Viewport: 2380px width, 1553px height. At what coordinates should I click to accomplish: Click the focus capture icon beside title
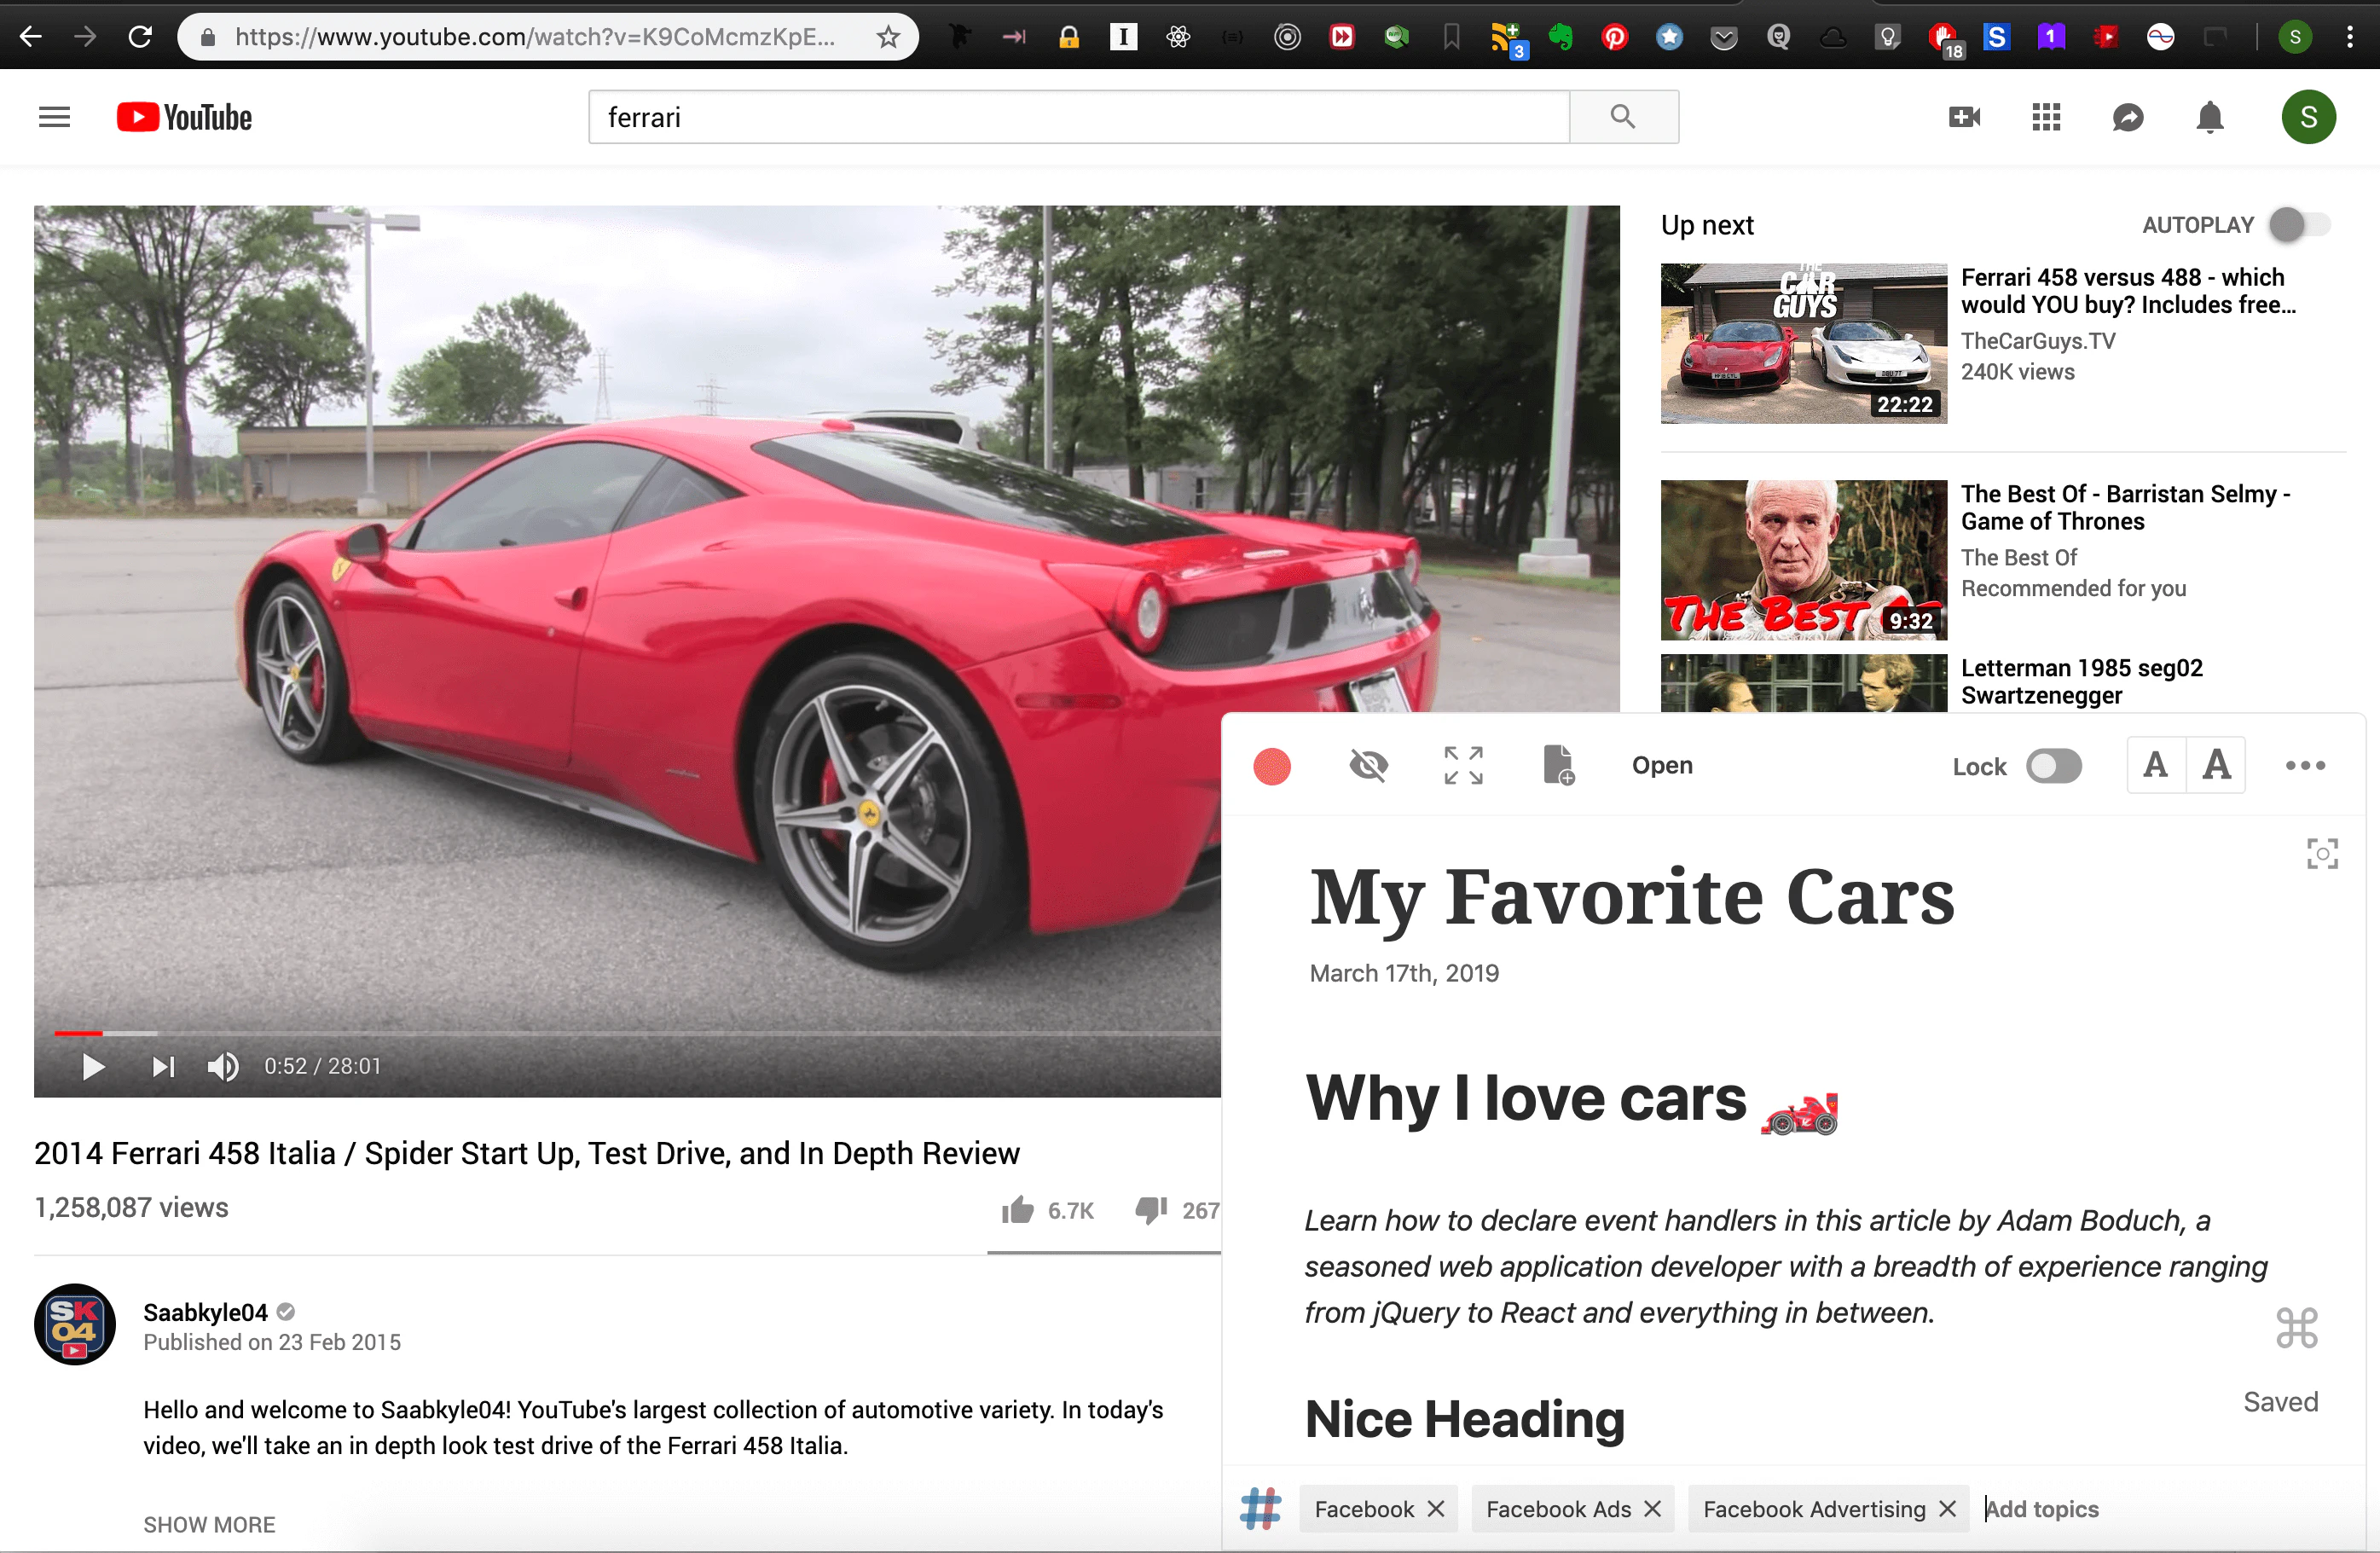click(2322, 854)
